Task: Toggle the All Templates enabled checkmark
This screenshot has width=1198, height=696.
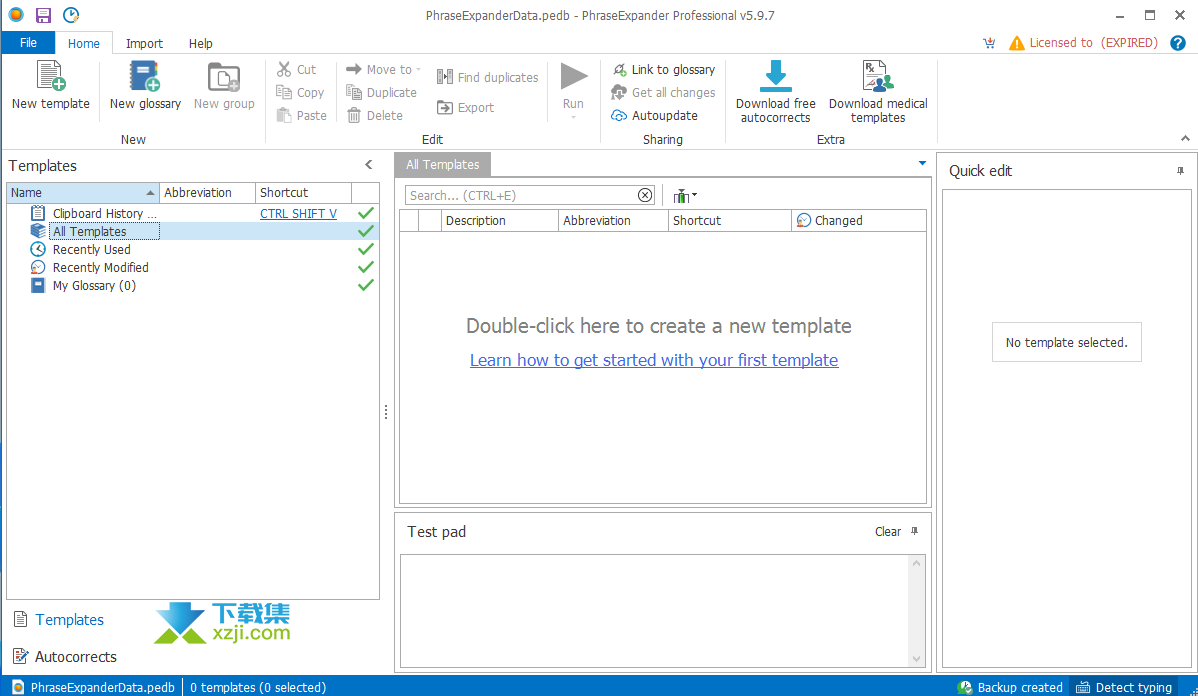Action: click(366, 231)
